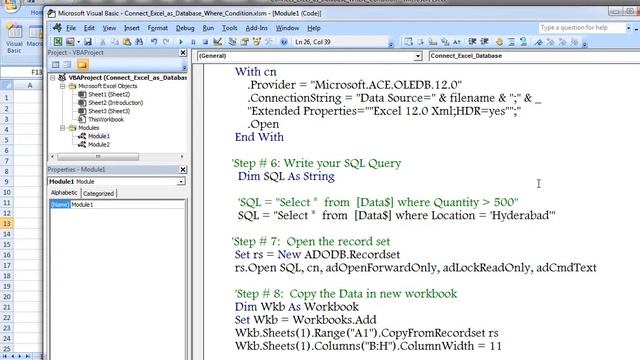Open the View menu
Image resolution: width=640 pixels, height=360 pixels.
[109, 28]
